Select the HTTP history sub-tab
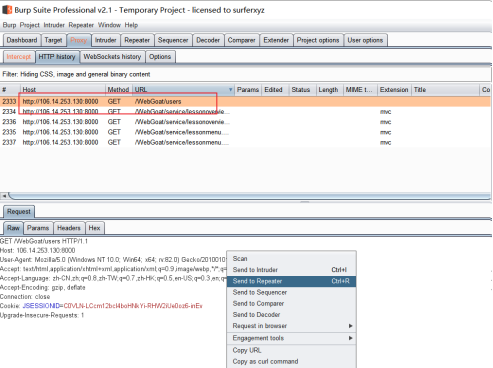The image size is (493, 368). point(57,57)
